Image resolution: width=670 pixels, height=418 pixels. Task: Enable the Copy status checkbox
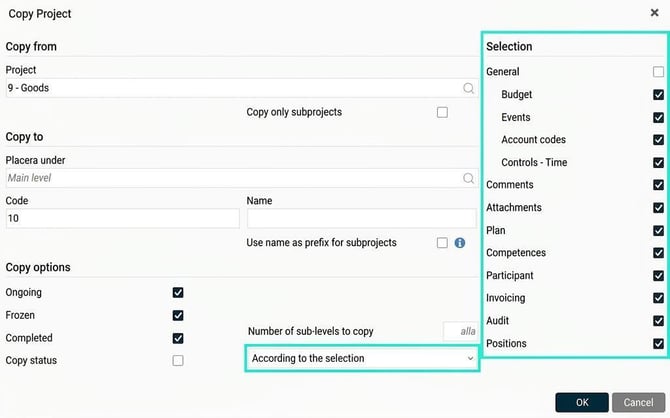[x=178, y=361]
